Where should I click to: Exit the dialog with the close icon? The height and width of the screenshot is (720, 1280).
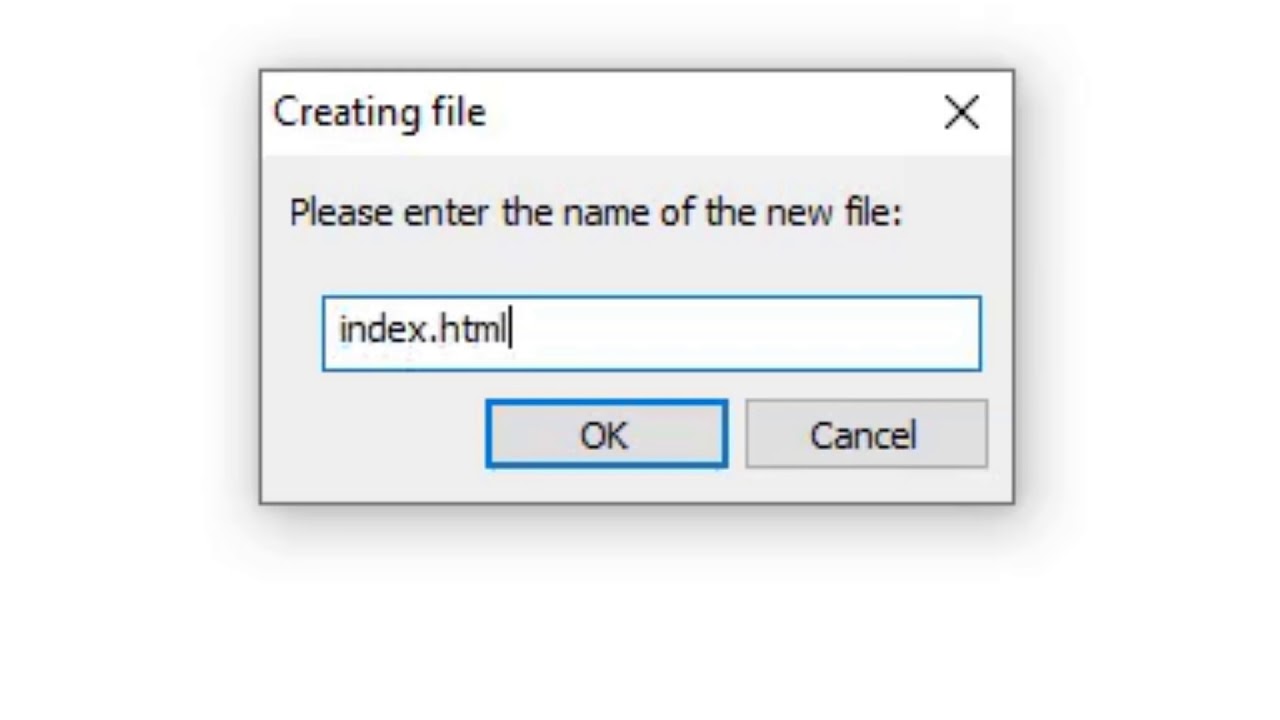pos(962,113)
